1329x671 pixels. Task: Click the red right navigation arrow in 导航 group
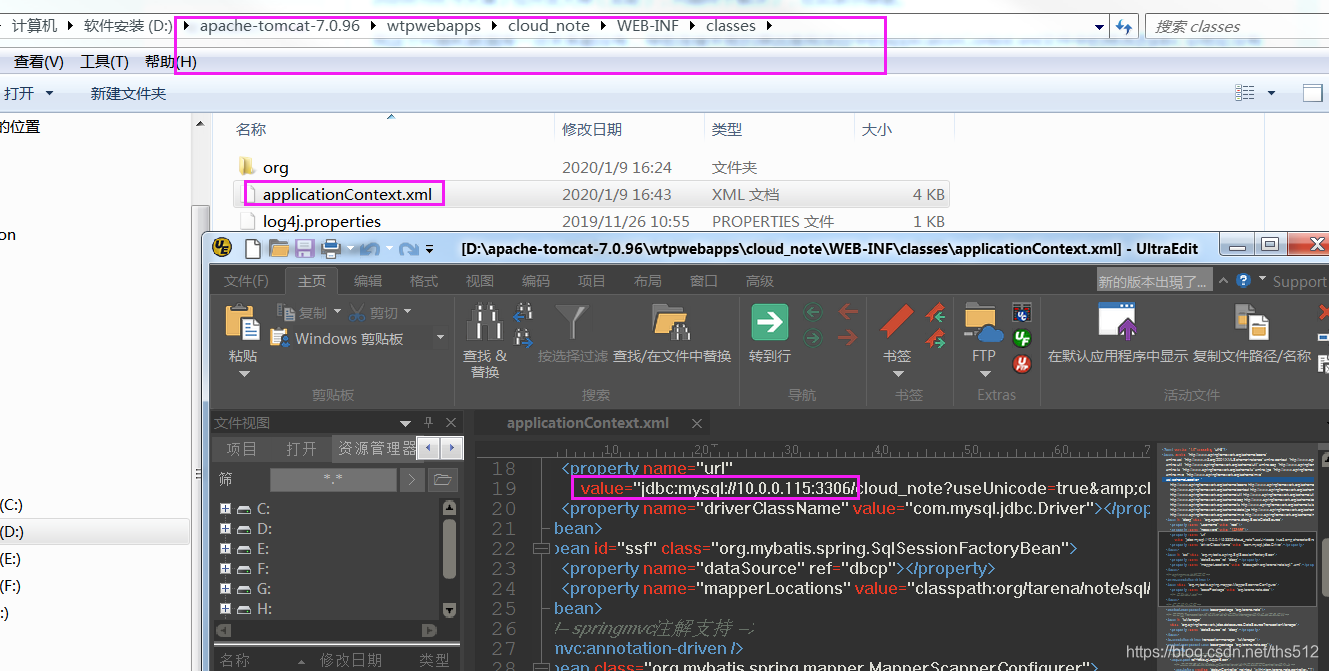[849, 338]
